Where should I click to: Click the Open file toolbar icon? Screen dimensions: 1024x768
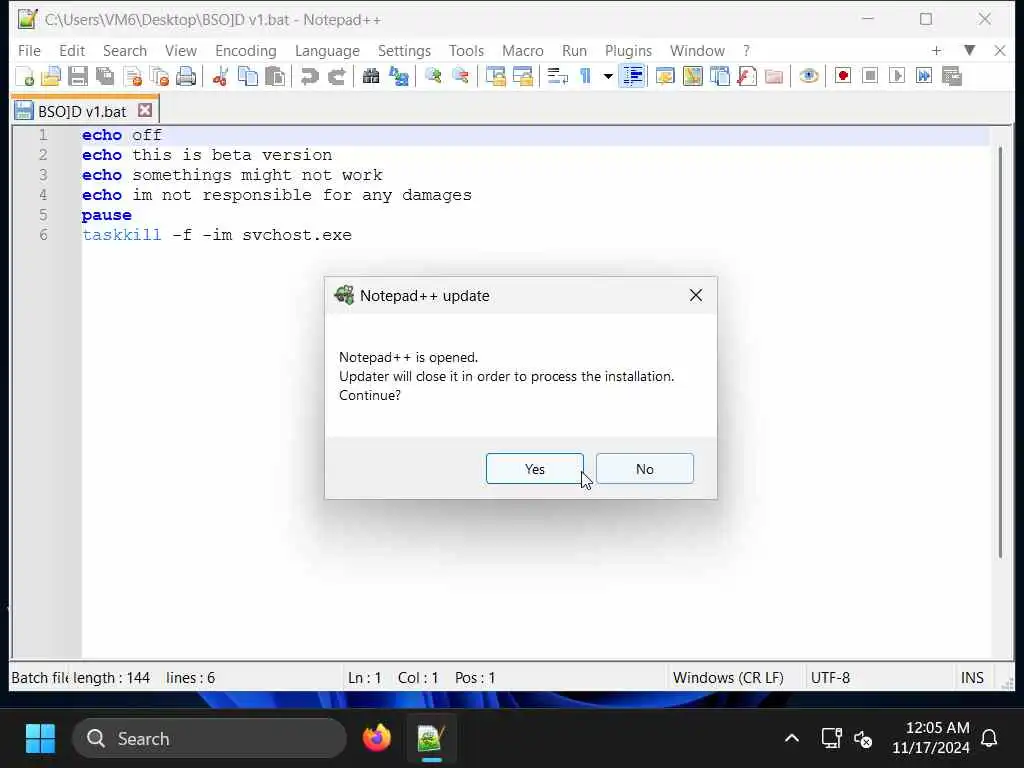[51, 76]
